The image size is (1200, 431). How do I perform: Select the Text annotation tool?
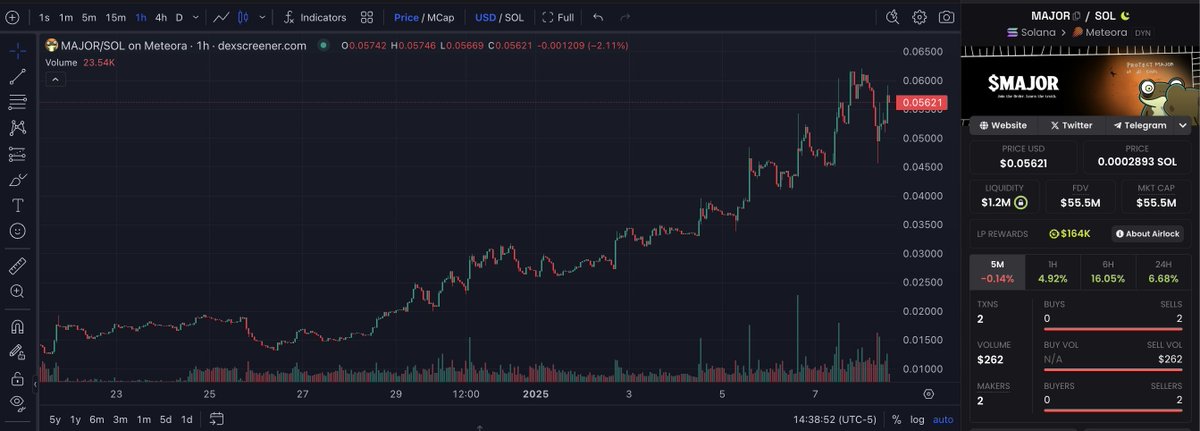[17, 205]
